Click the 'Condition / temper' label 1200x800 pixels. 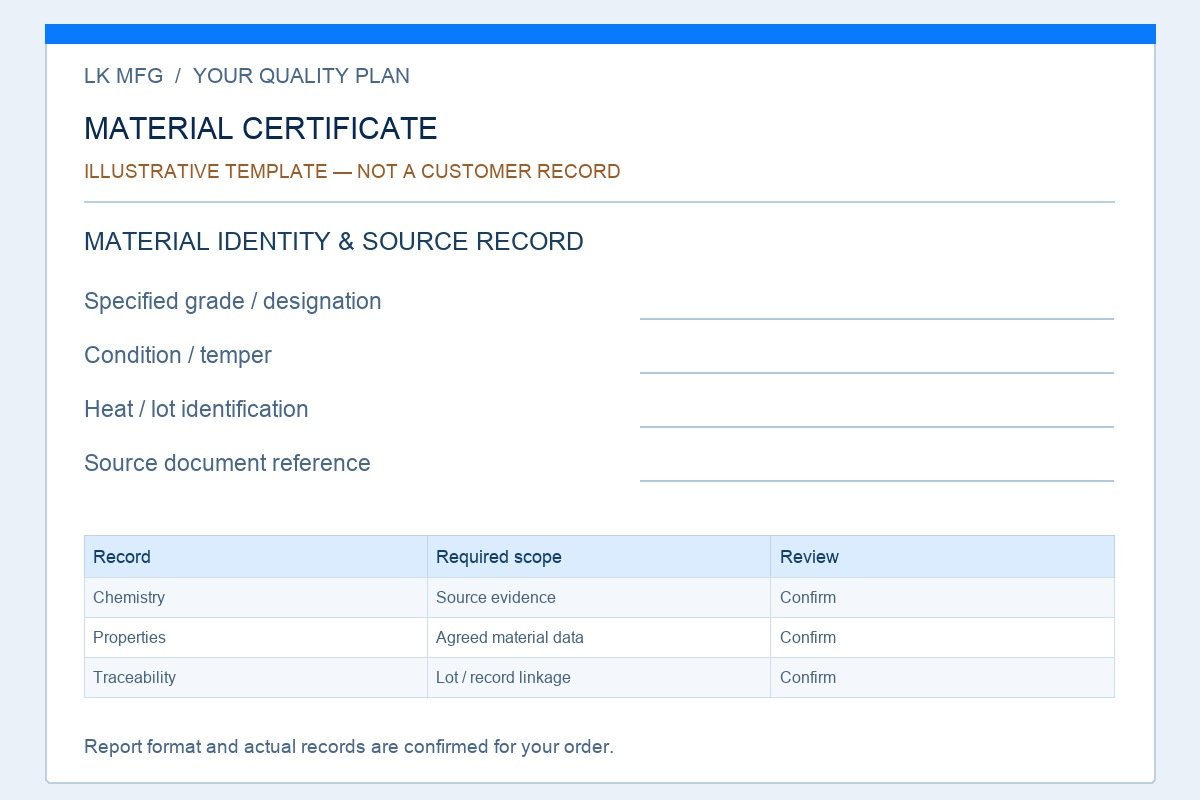click(x=178, y=355)
